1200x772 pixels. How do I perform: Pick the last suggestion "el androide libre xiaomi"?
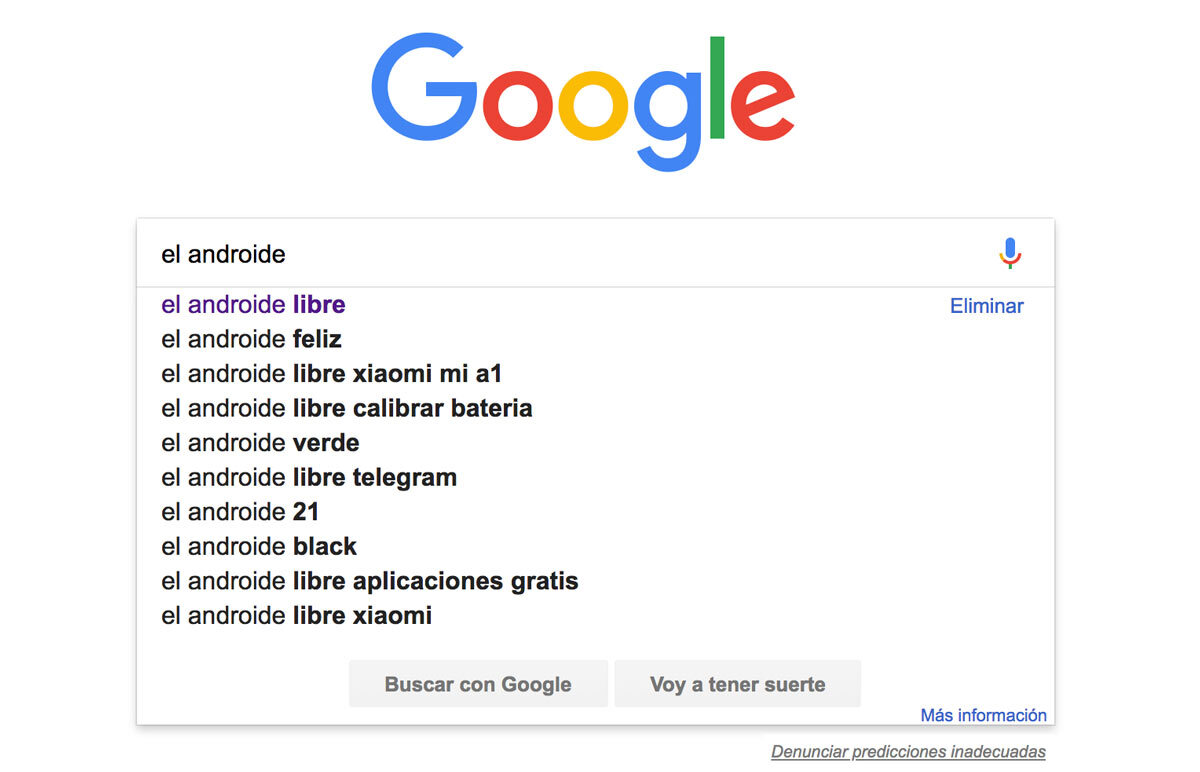296,615
